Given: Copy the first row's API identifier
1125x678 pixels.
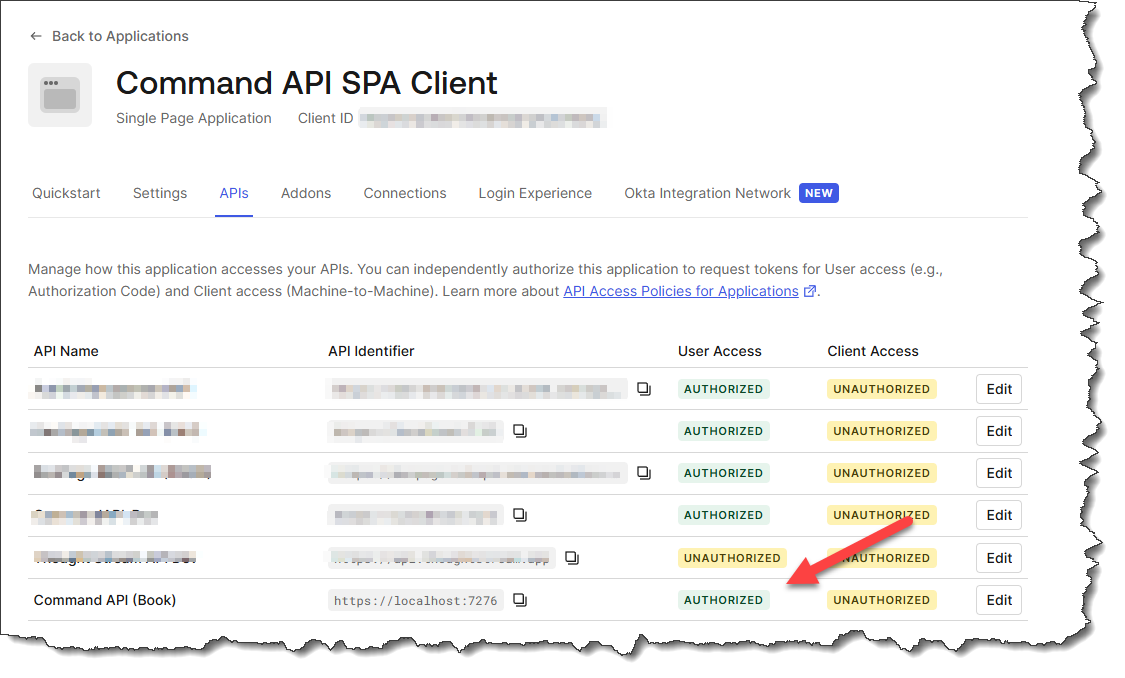Looking at the screenshot, I should [644, 389].
